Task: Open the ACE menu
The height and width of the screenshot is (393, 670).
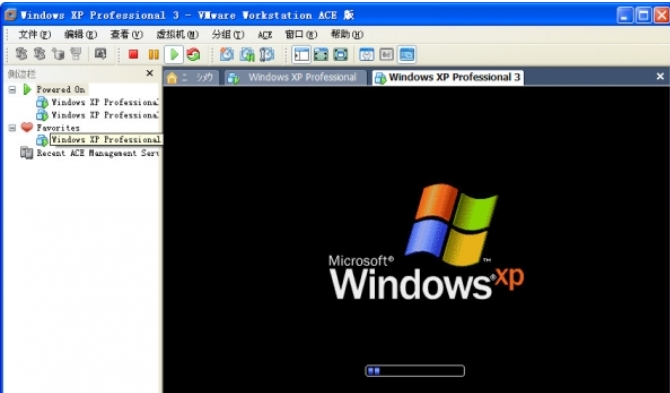Action: pos(265,35)
